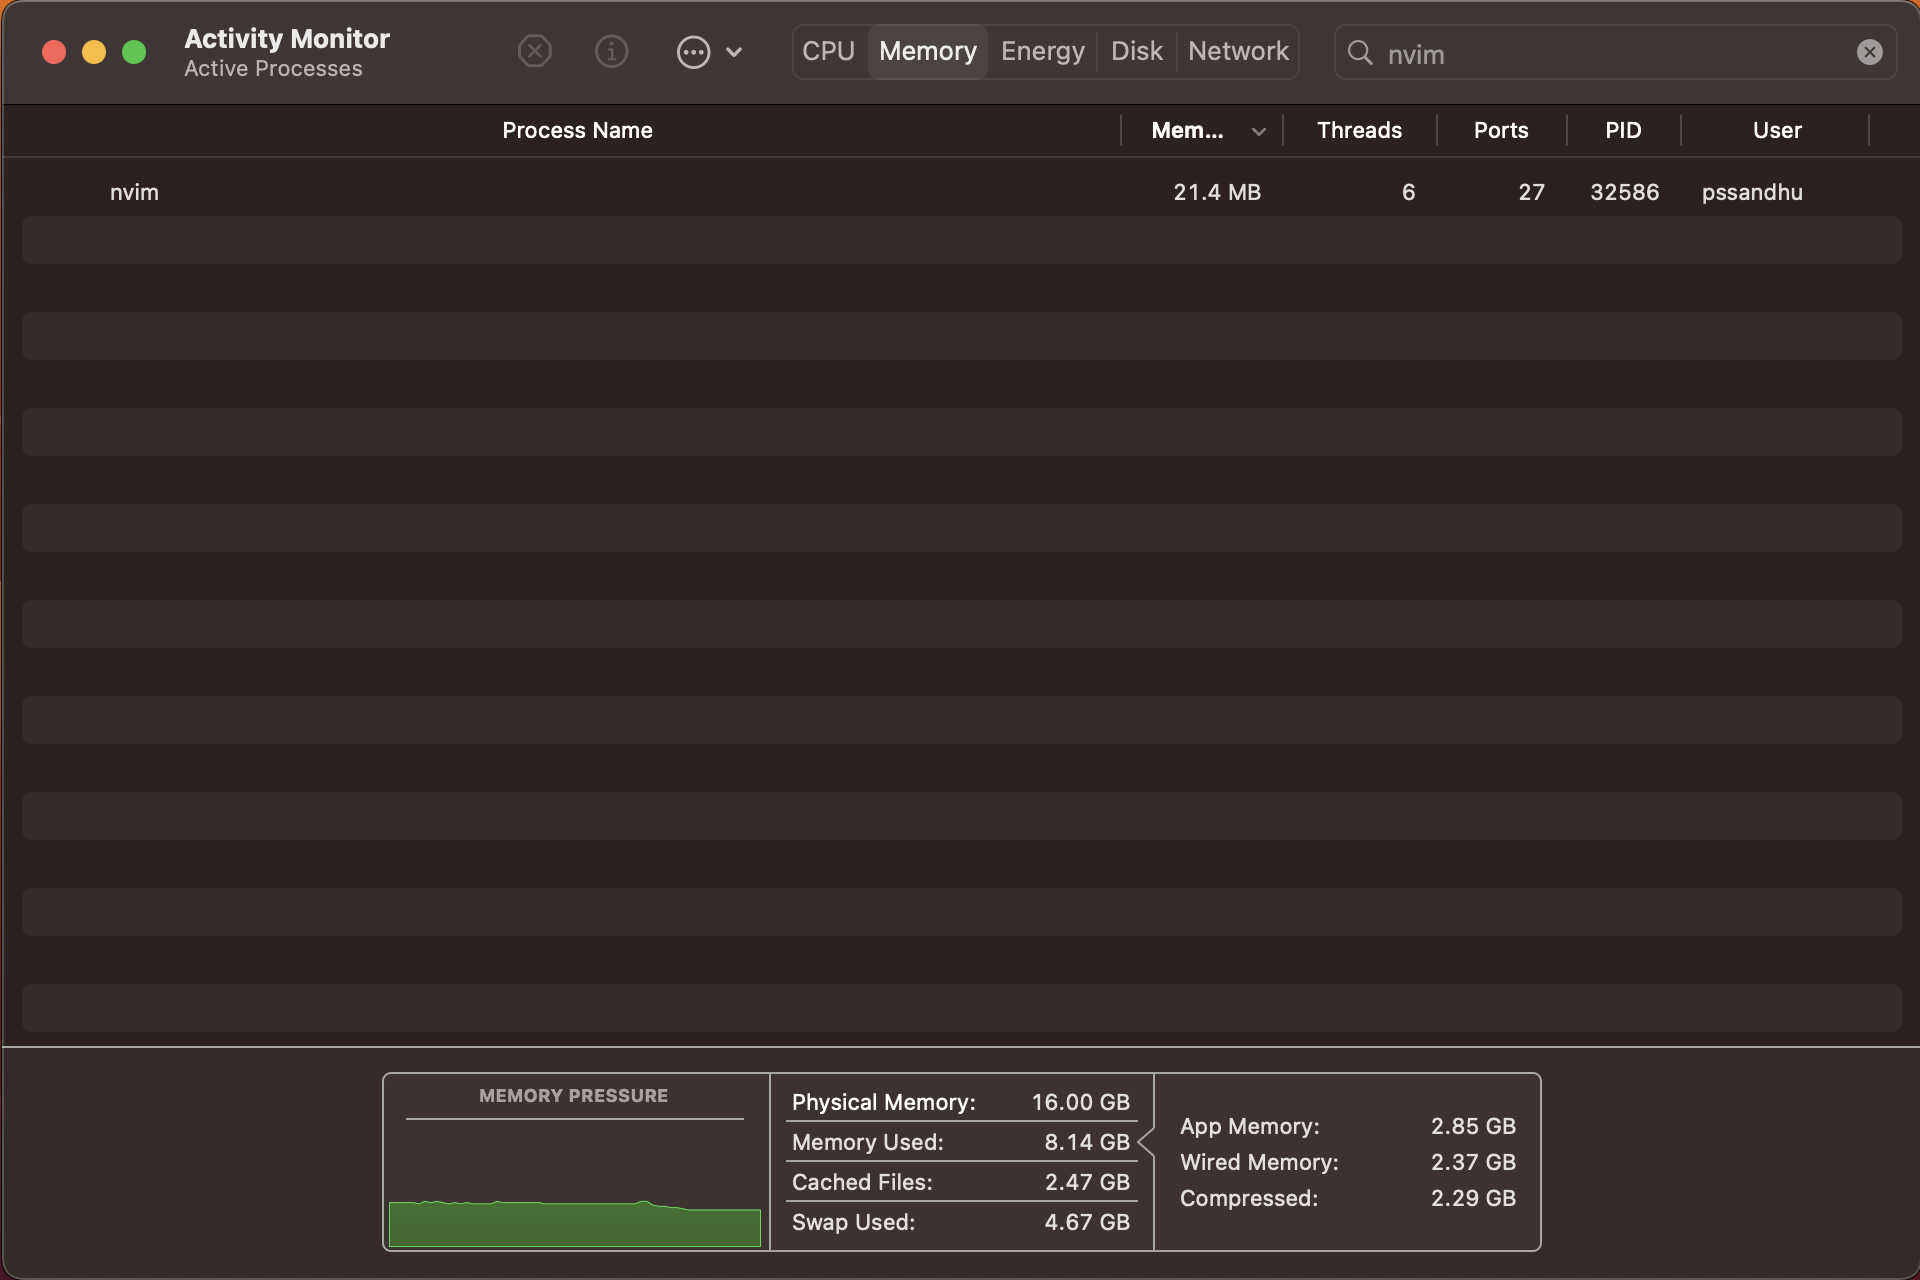Click the magnifying glass search icon
Viewport: 1920px width, 1280px height.
[1360, 53]
